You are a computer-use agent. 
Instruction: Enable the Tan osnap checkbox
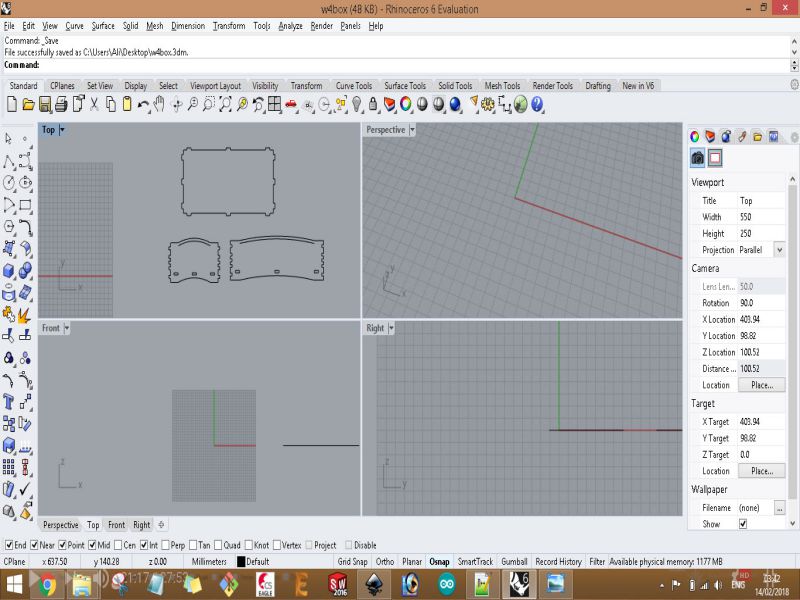click(x=193, y=545)
